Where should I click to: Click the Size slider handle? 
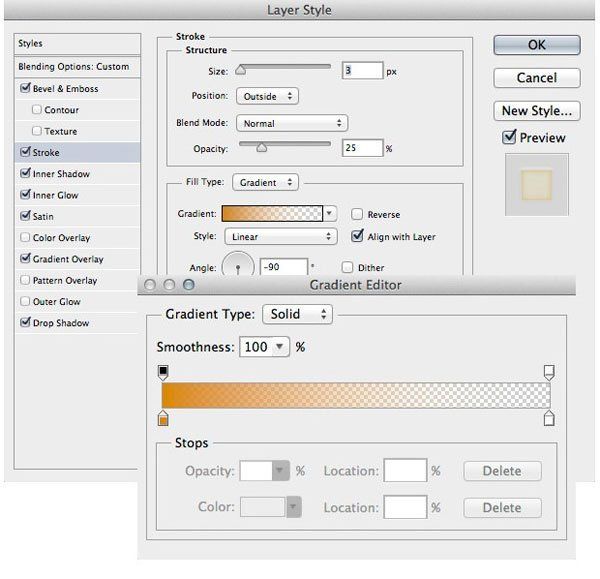click(x=241, y=70)
